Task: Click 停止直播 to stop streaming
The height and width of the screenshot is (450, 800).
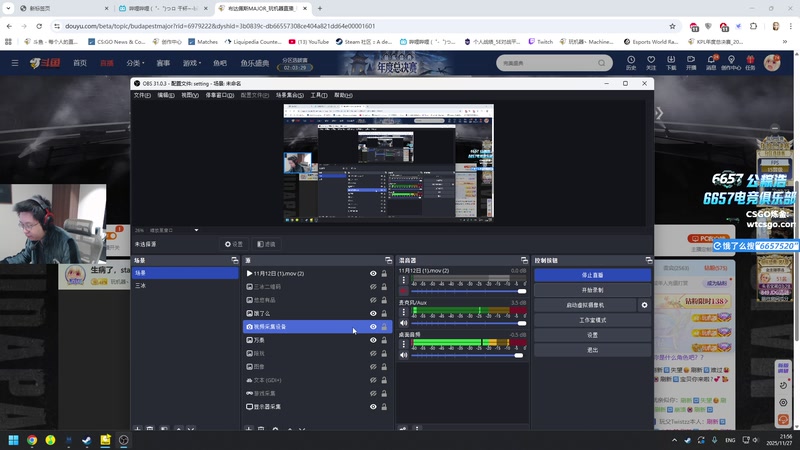Action: tap(592, 275)
